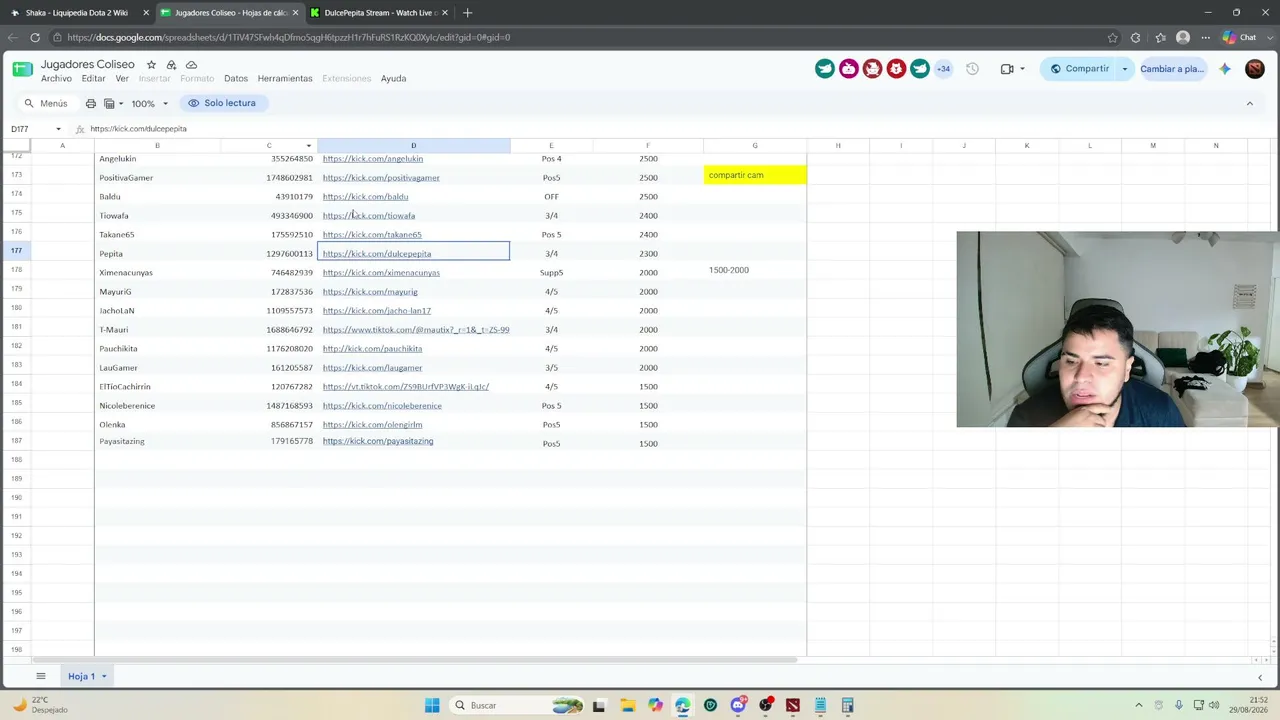Expand the Hoja 1 sheet menu
Screen dimensions: 1280x720
coord(103,676)
